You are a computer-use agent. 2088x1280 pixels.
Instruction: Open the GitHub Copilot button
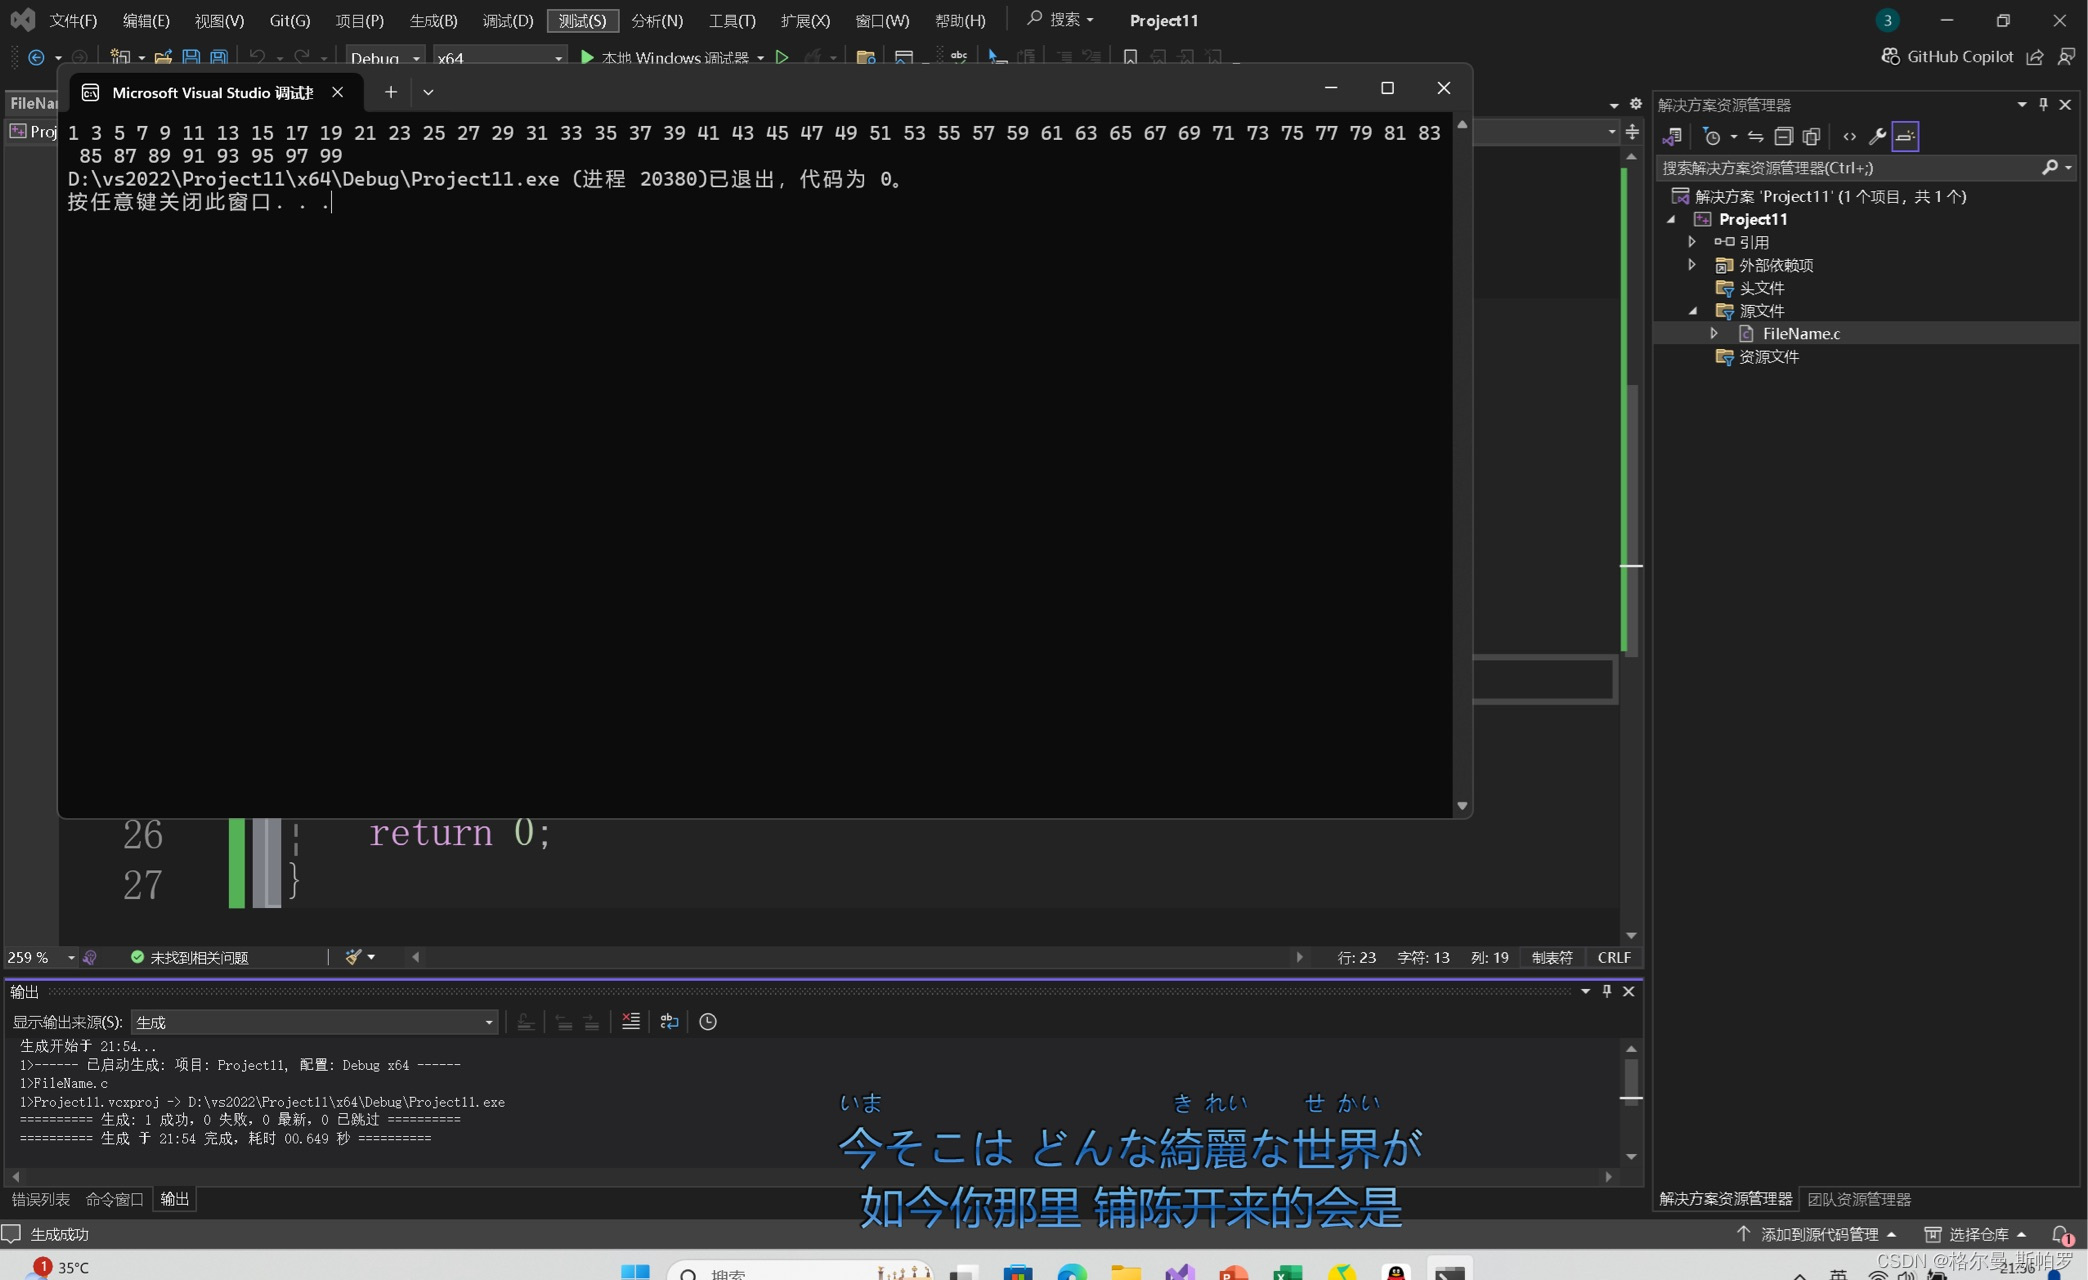(x=1947, y=57)
